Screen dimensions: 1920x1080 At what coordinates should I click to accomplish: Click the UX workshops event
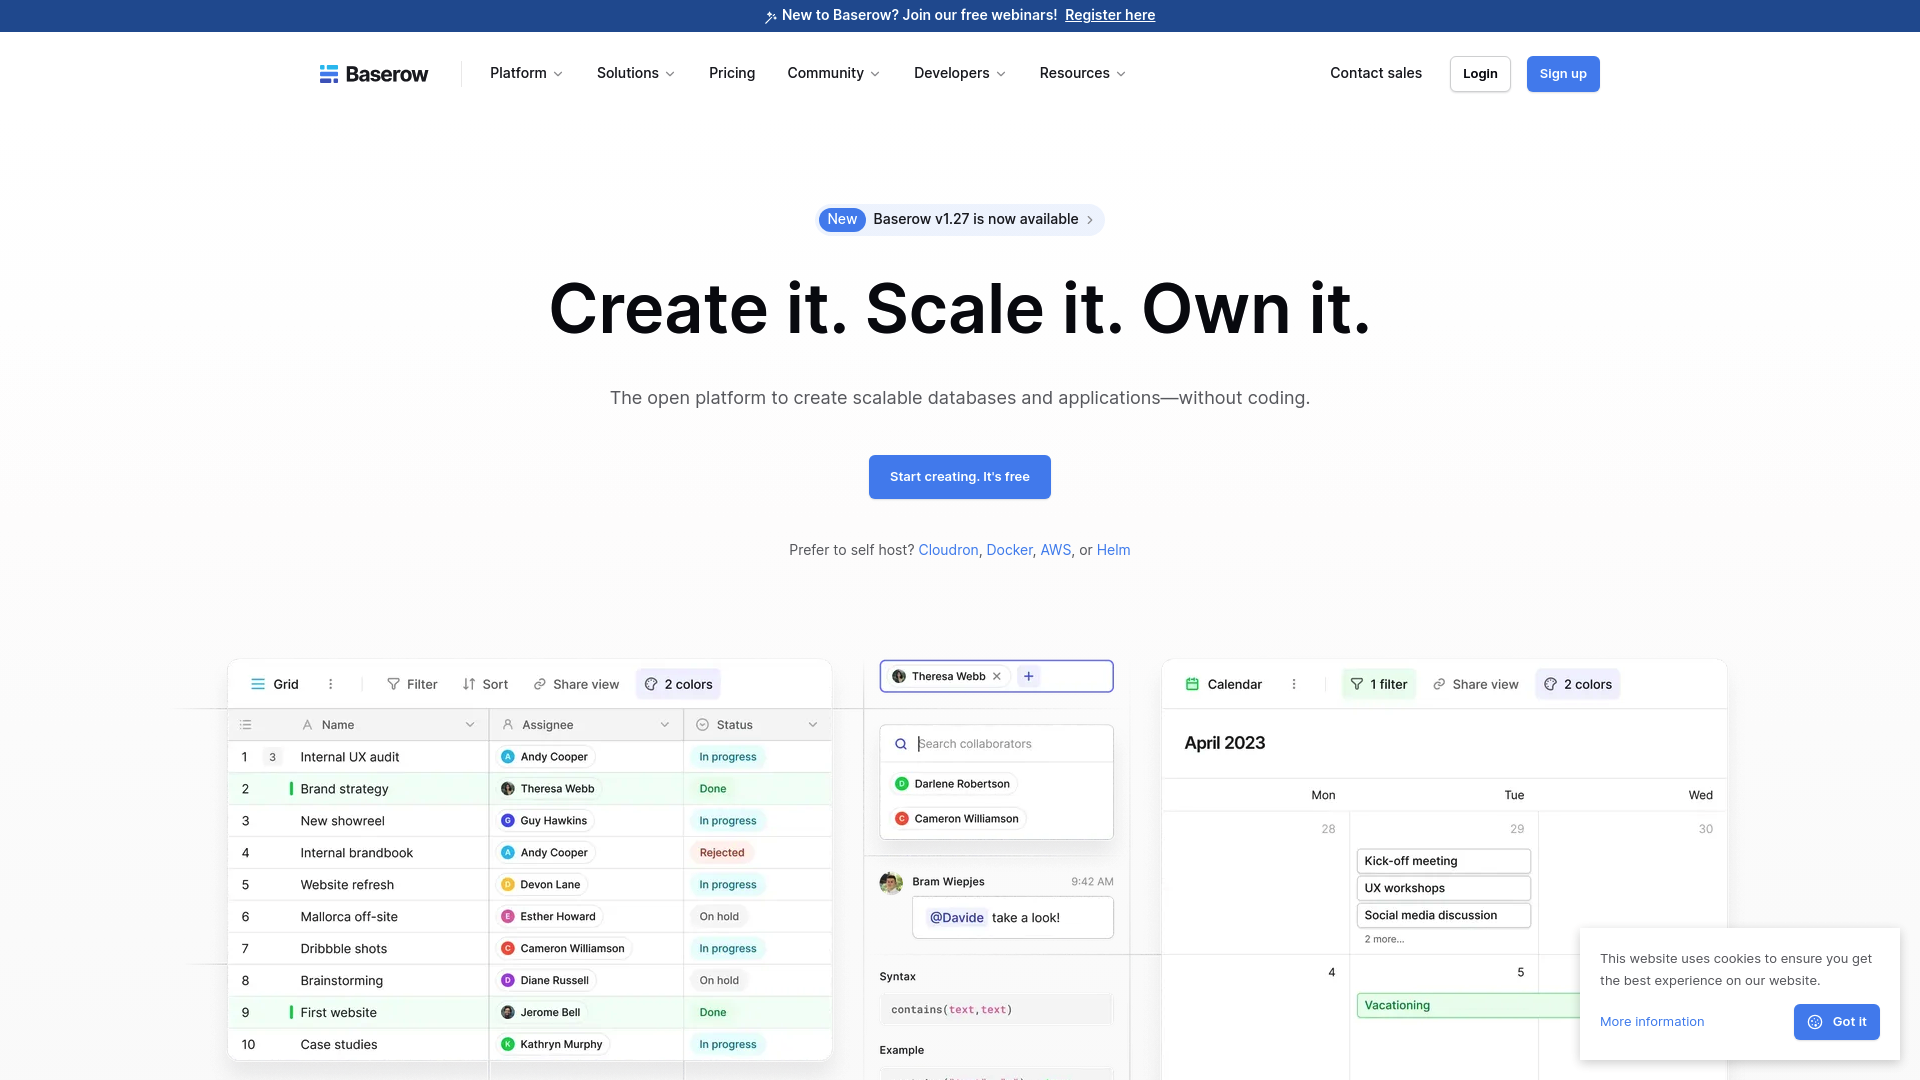(x=1443, y=888)
